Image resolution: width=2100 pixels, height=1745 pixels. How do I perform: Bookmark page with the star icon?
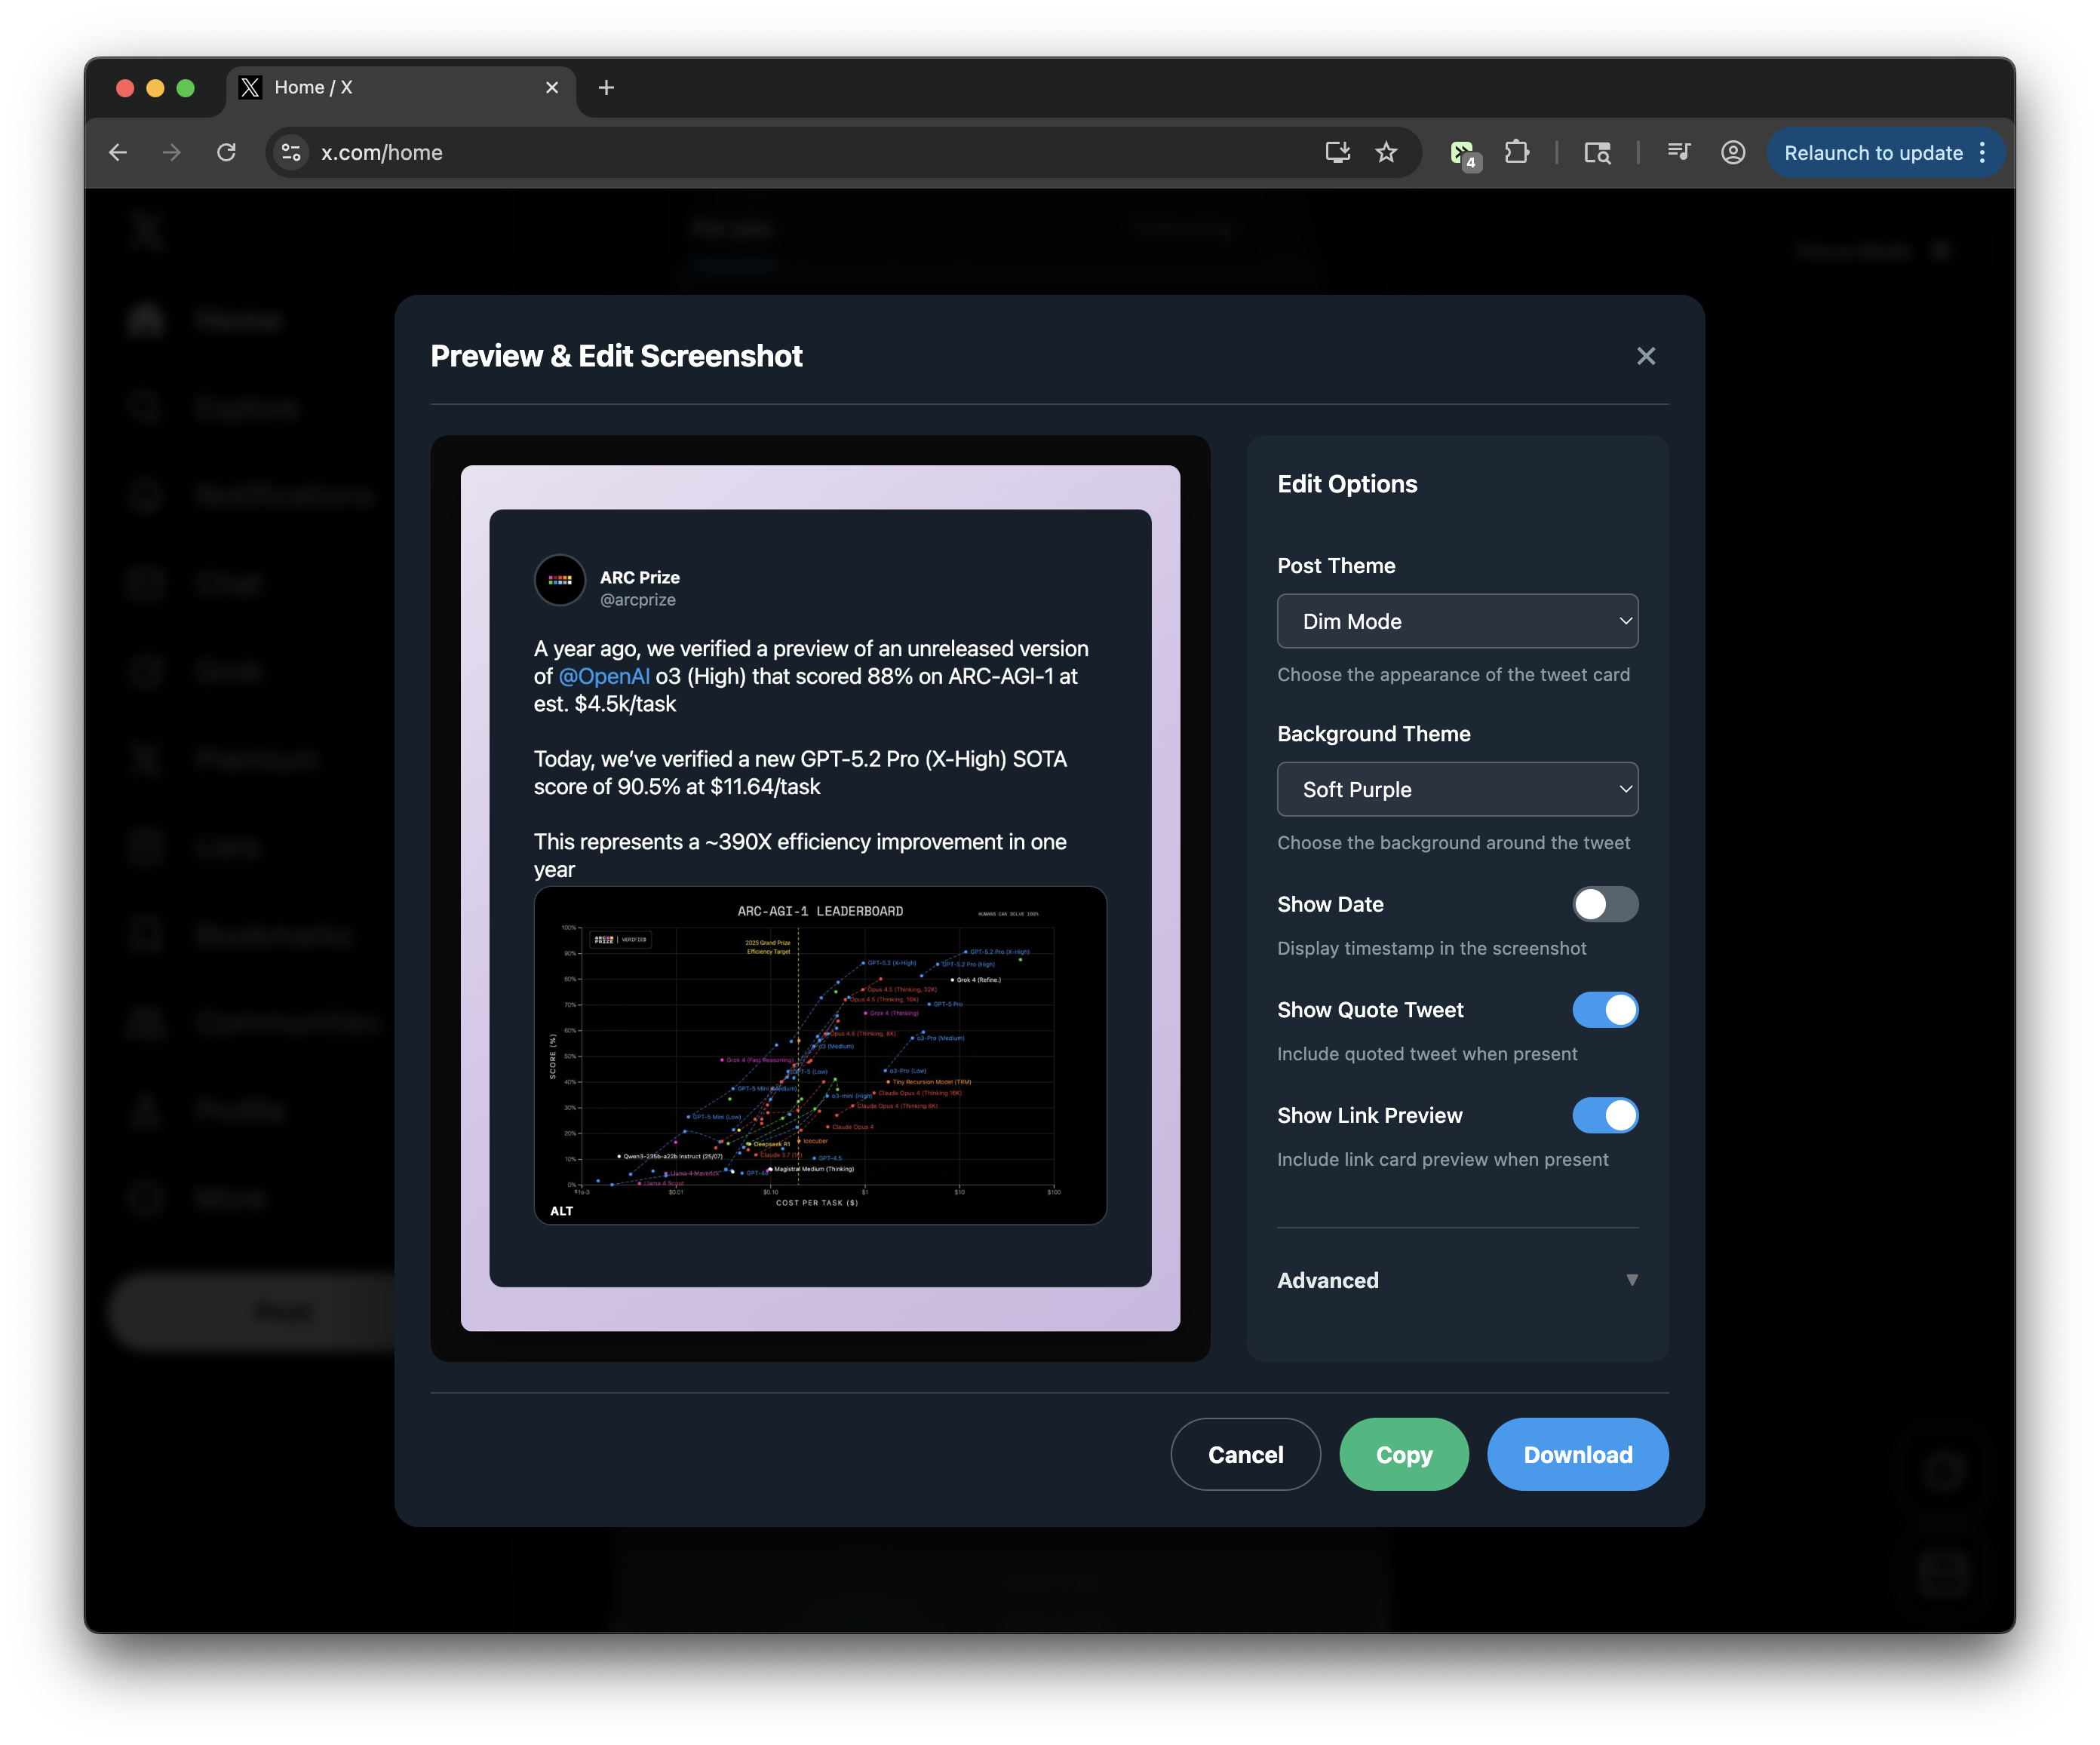1386,152
